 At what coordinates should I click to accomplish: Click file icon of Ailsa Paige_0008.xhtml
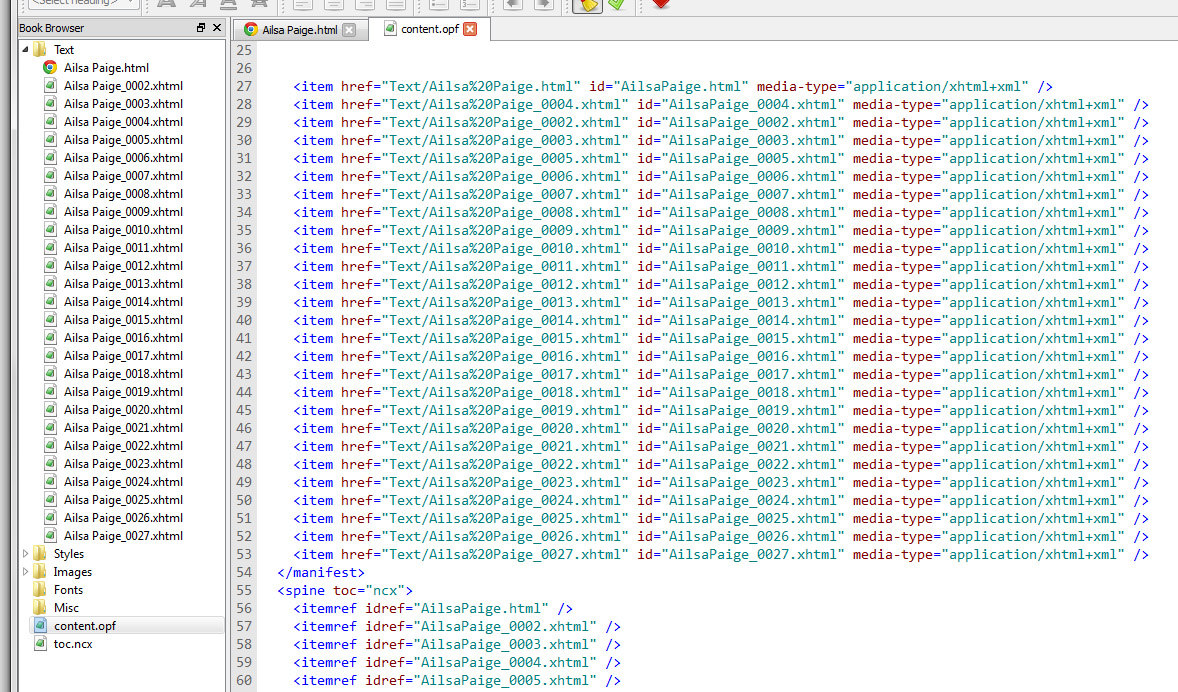[x=50, y=194]
